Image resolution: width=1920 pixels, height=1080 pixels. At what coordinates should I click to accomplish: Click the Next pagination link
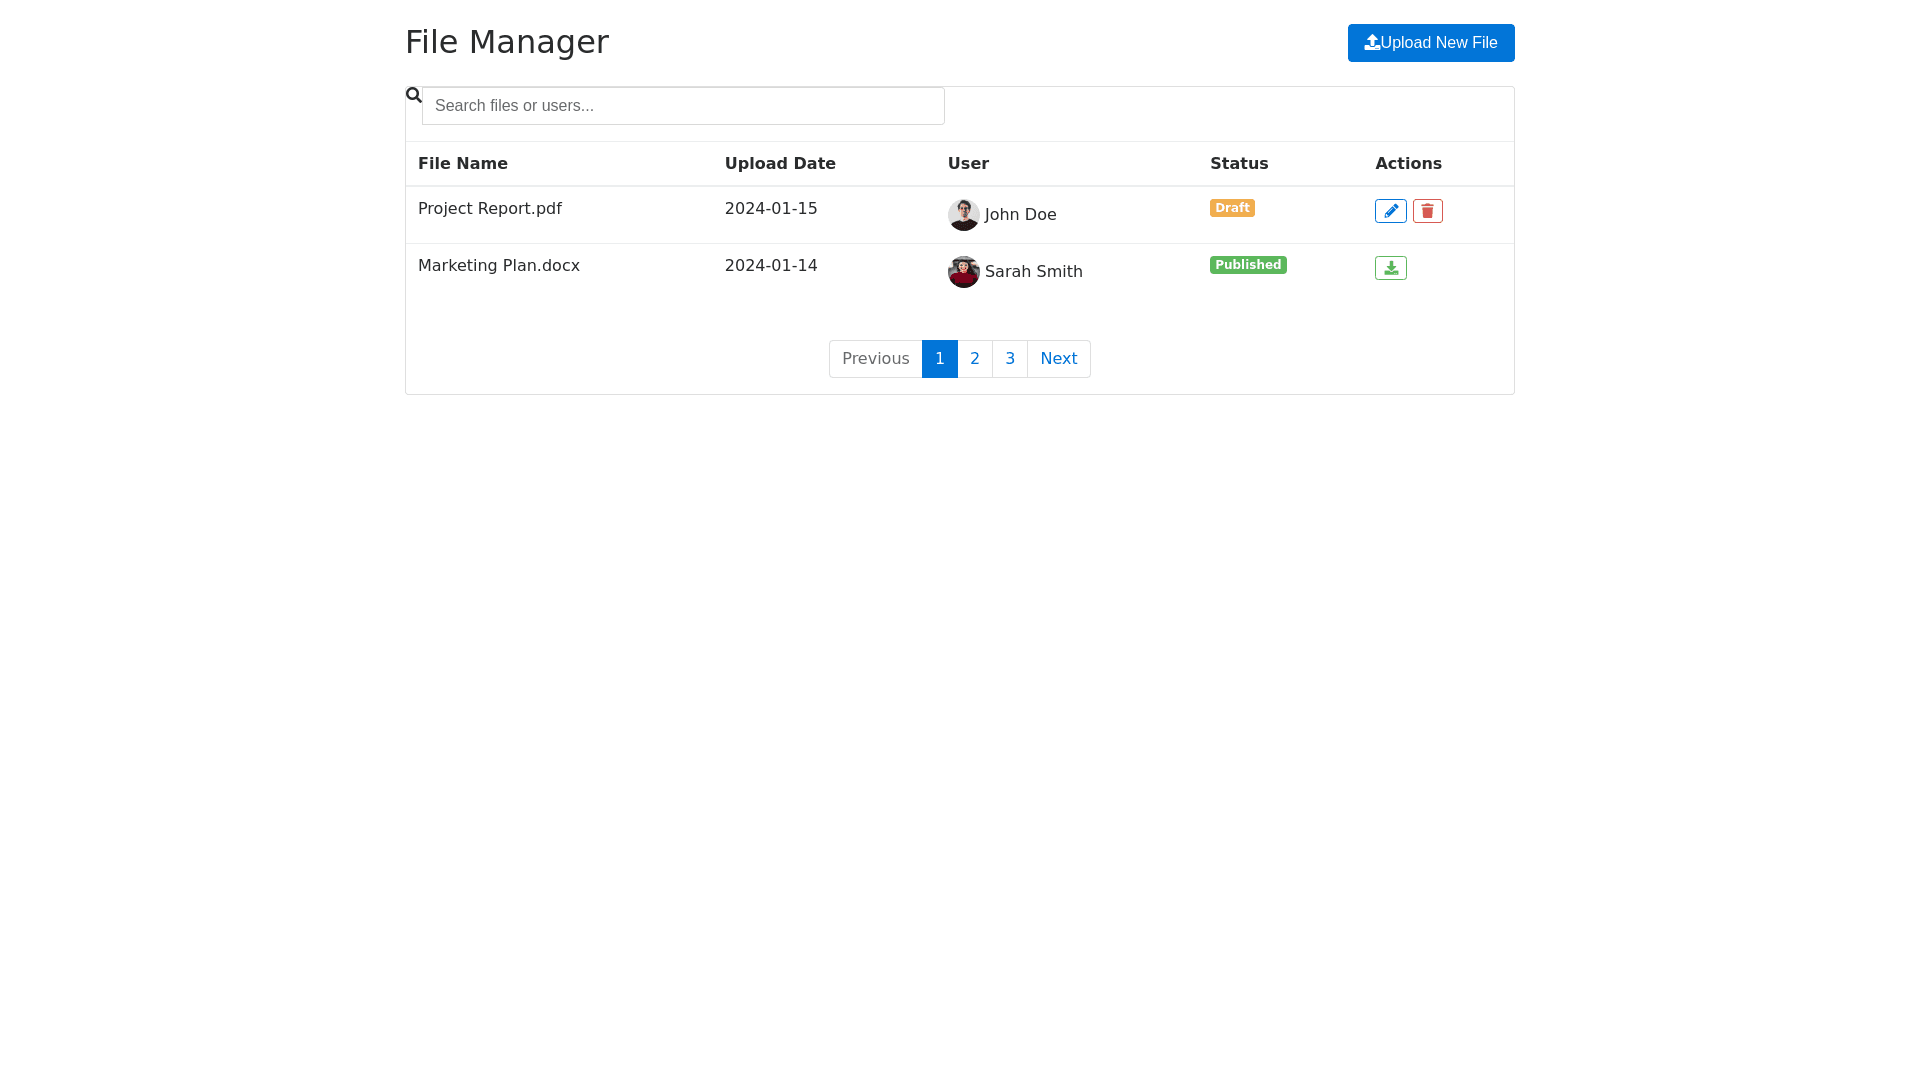coord(1058,359)
